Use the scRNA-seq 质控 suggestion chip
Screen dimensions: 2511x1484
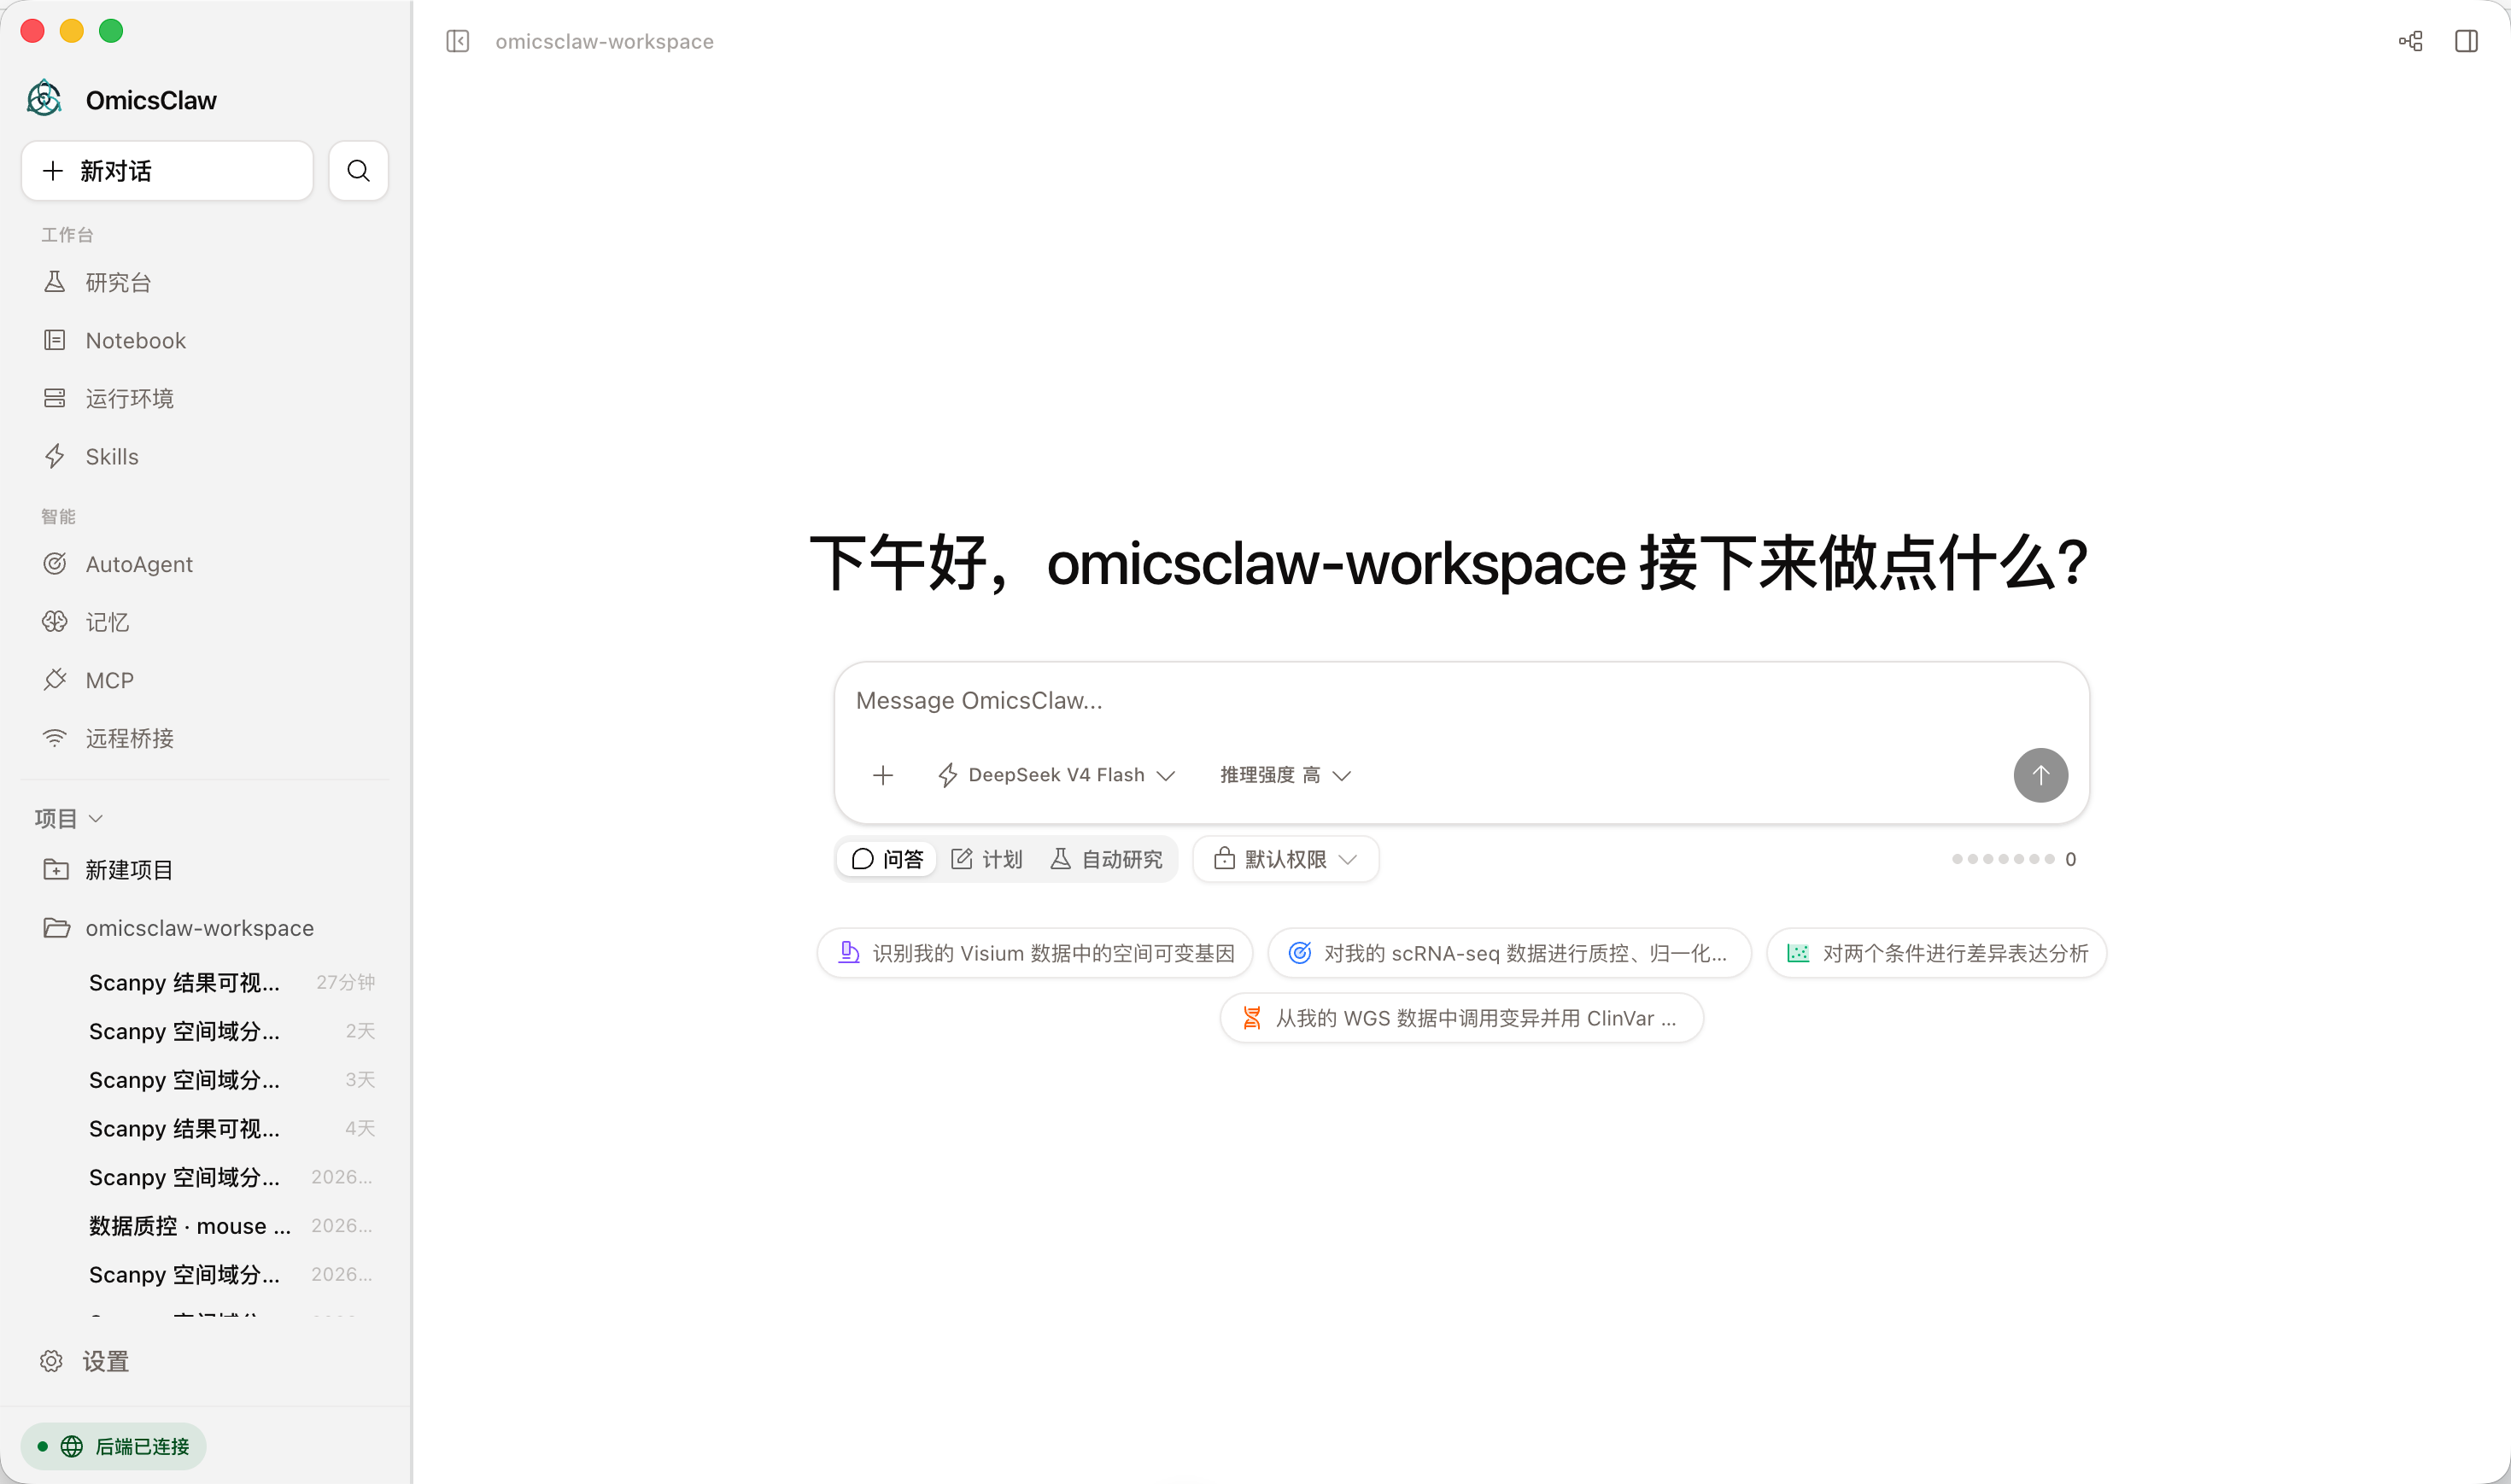pyautogui.click(x=1508, y=954)
